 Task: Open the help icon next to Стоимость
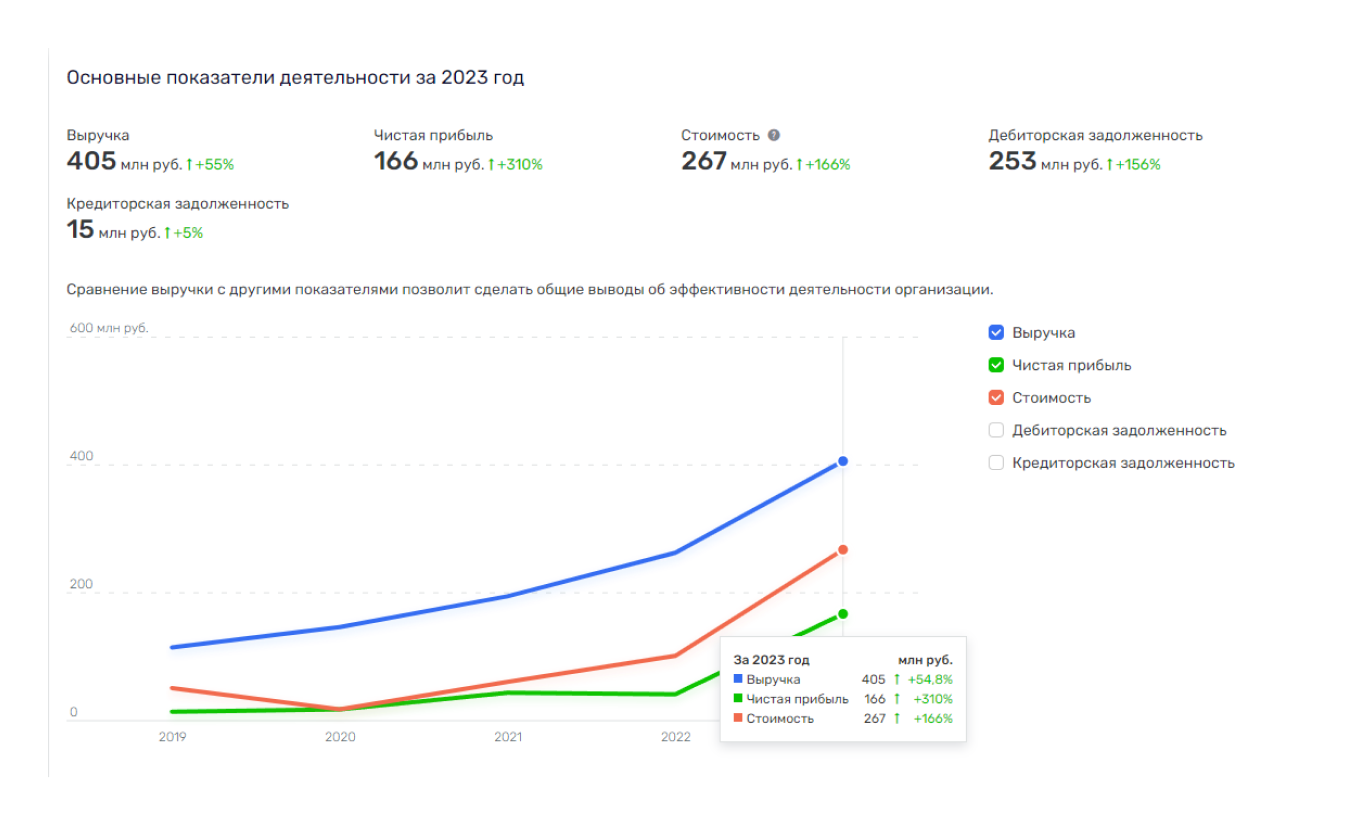[x=774, y=135]
